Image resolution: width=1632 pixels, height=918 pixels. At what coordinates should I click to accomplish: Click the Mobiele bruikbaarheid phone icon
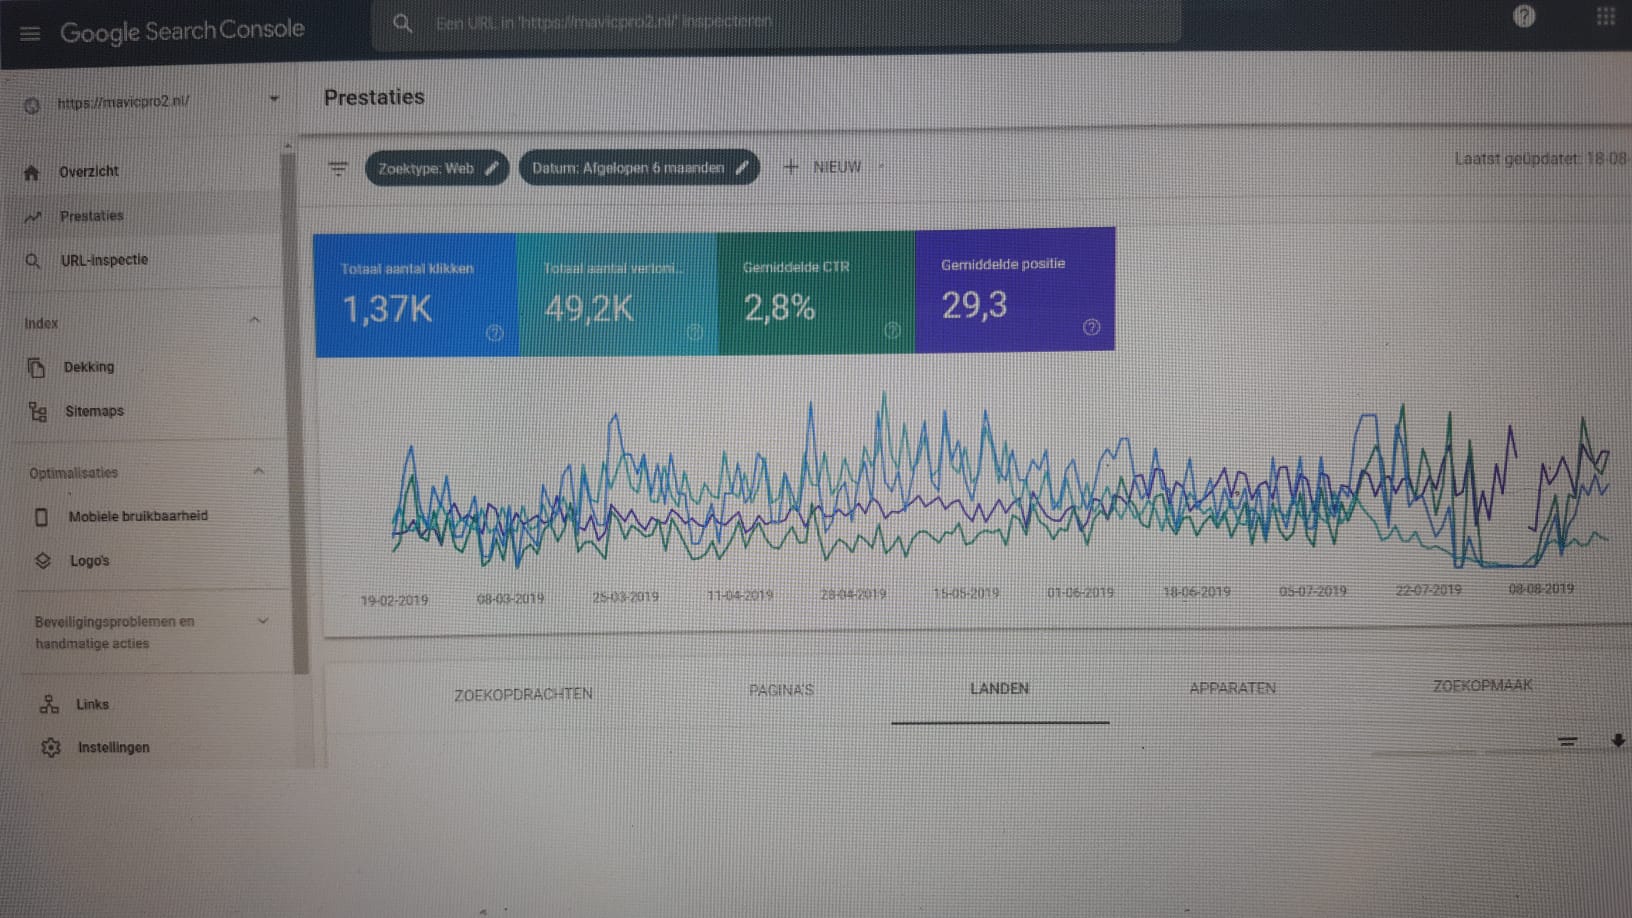click(x=41, y=517)
